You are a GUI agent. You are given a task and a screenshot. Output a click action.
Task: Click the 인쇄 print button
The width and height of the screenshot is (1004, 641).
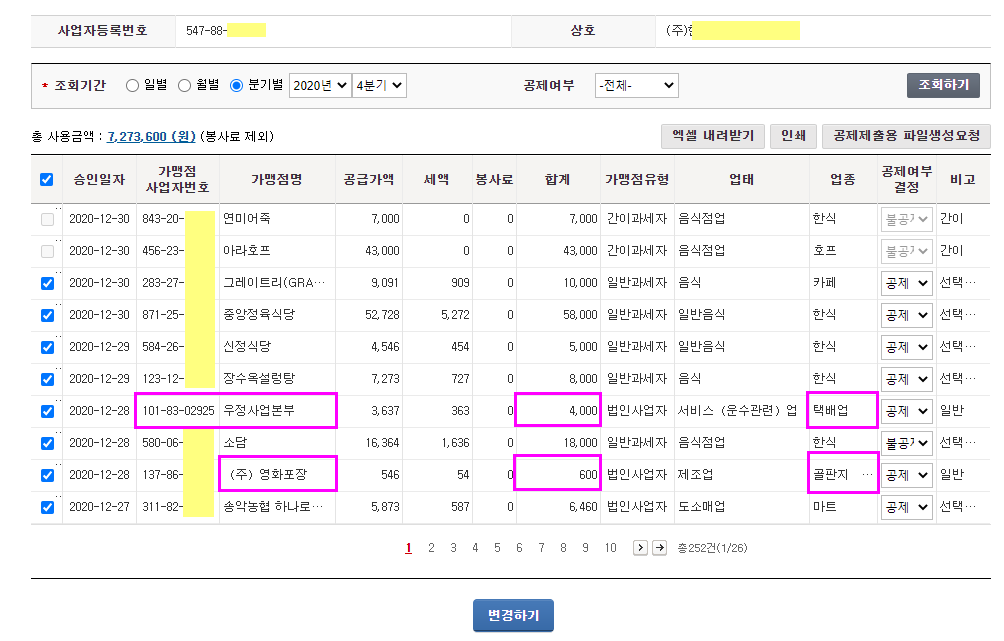coord(793,136)
